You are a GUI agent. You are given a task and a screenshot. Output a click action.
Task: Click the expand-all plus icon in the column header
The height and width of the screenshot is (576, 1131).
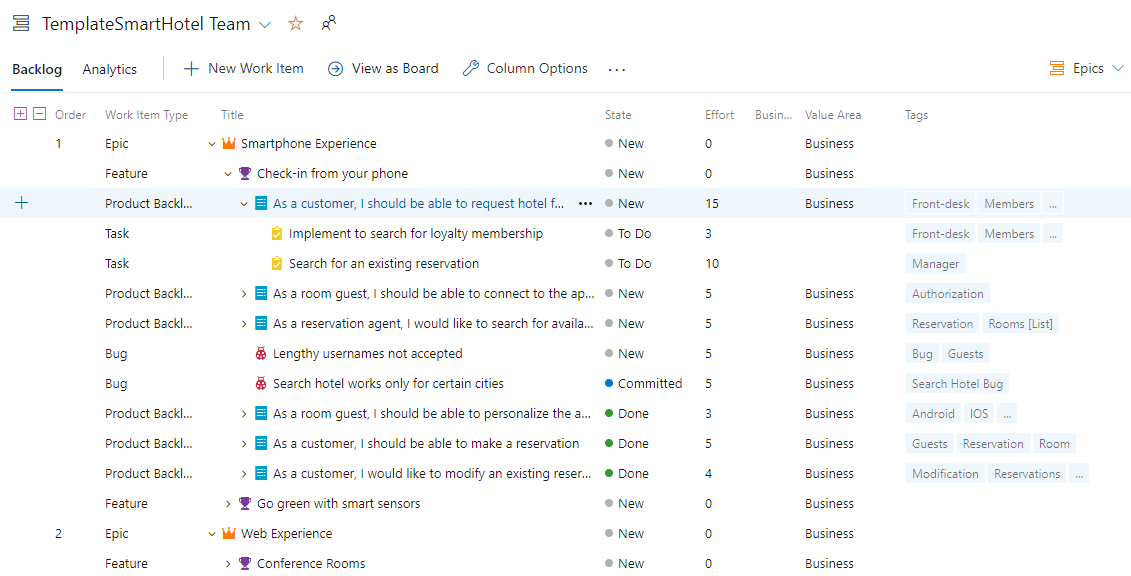click(x=22, y=114)
